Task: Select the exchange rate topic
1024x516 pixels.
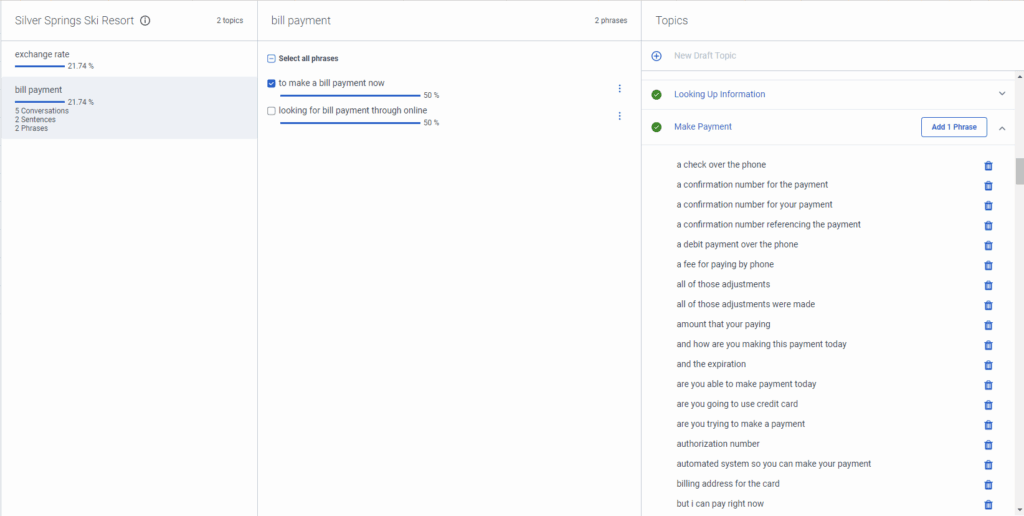Action: click(42, 55)
